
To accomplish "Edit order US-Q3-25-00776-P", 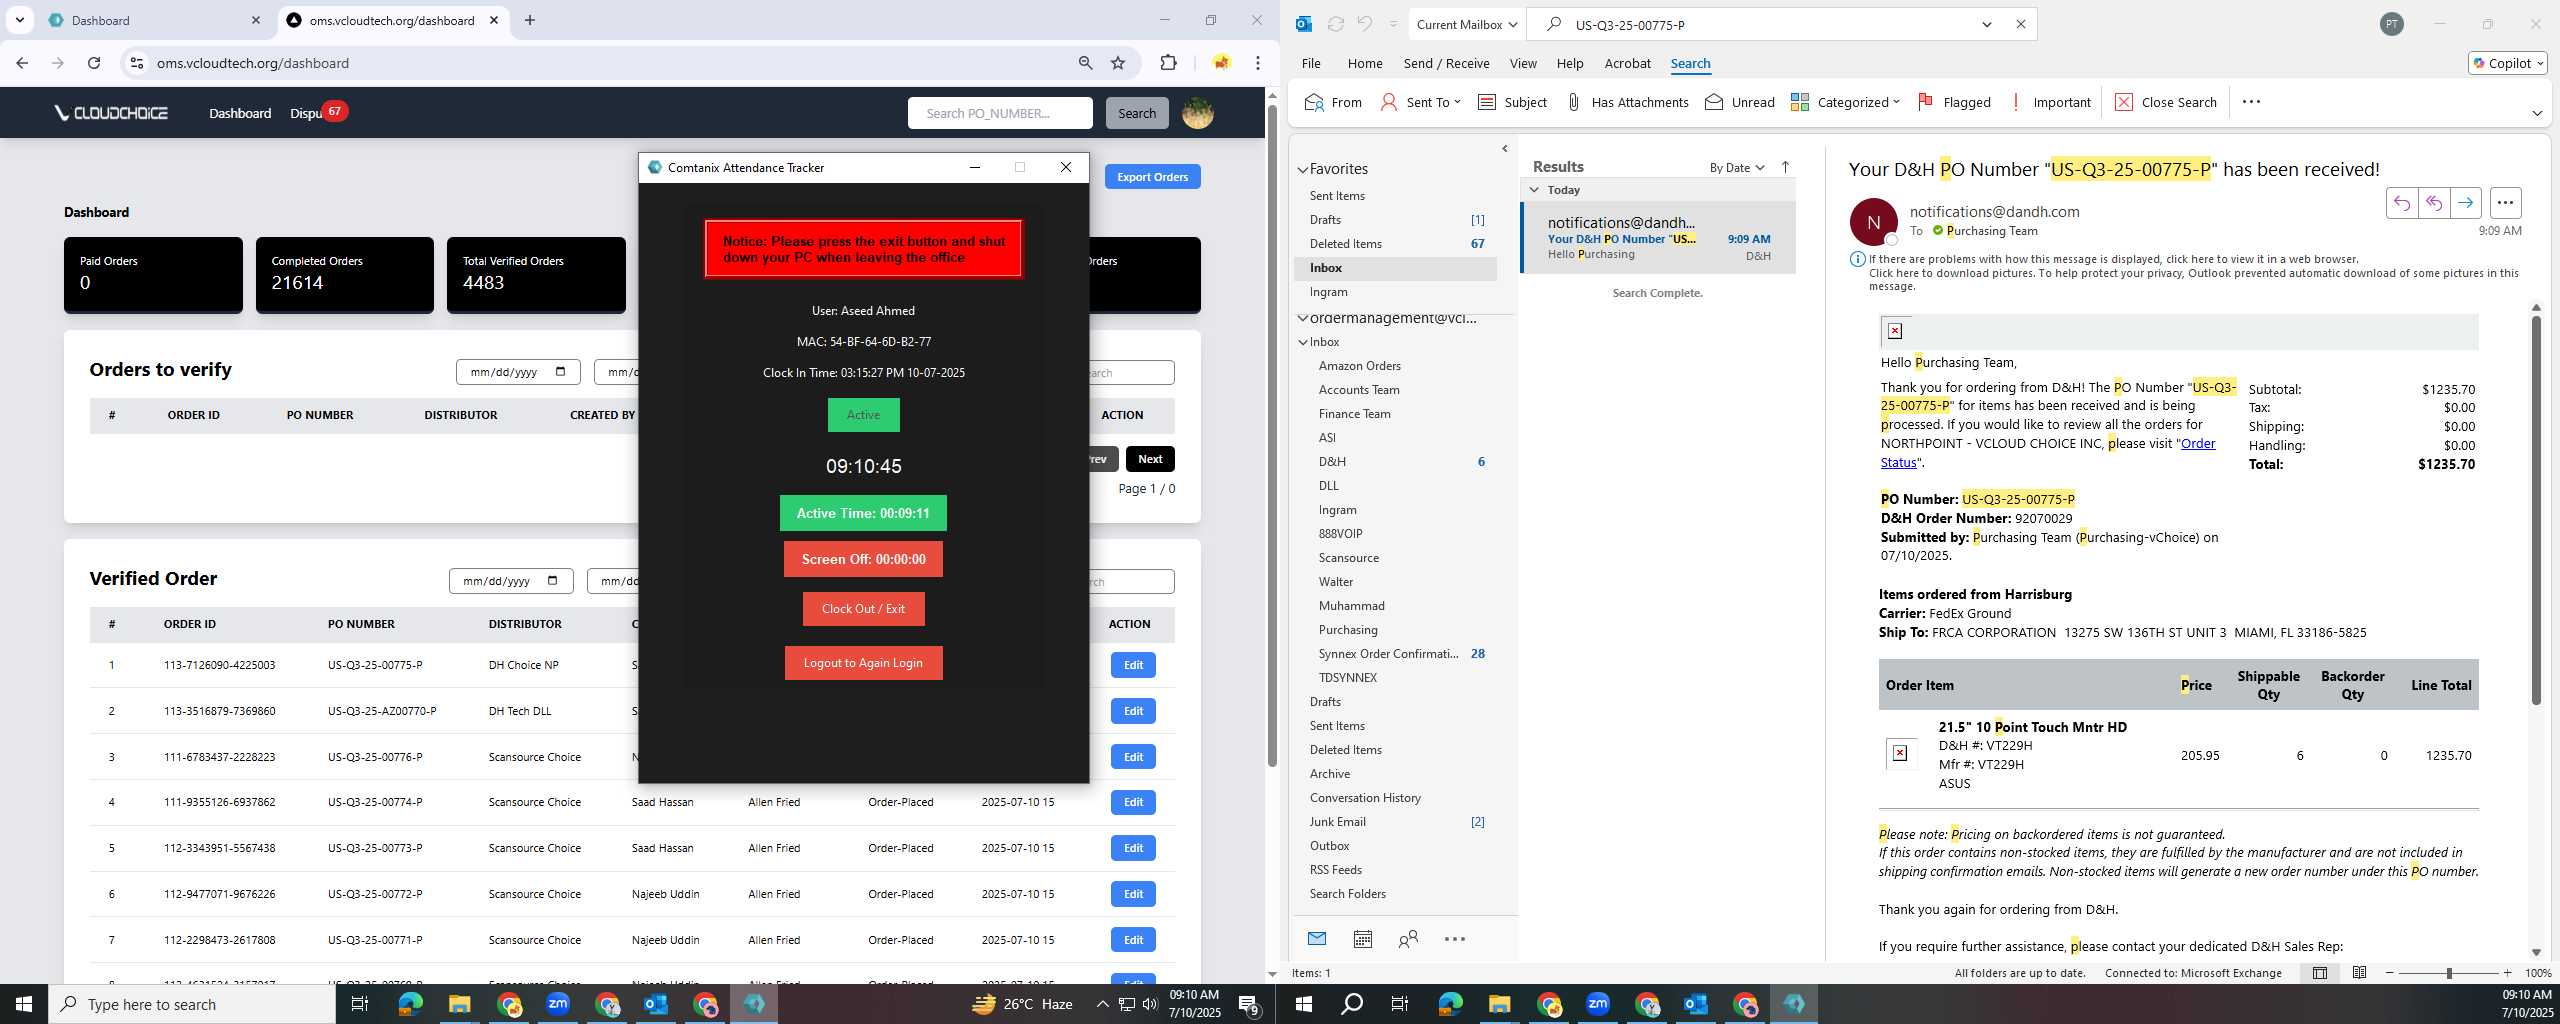I will pyautogui.click(x=1133, y=757).
